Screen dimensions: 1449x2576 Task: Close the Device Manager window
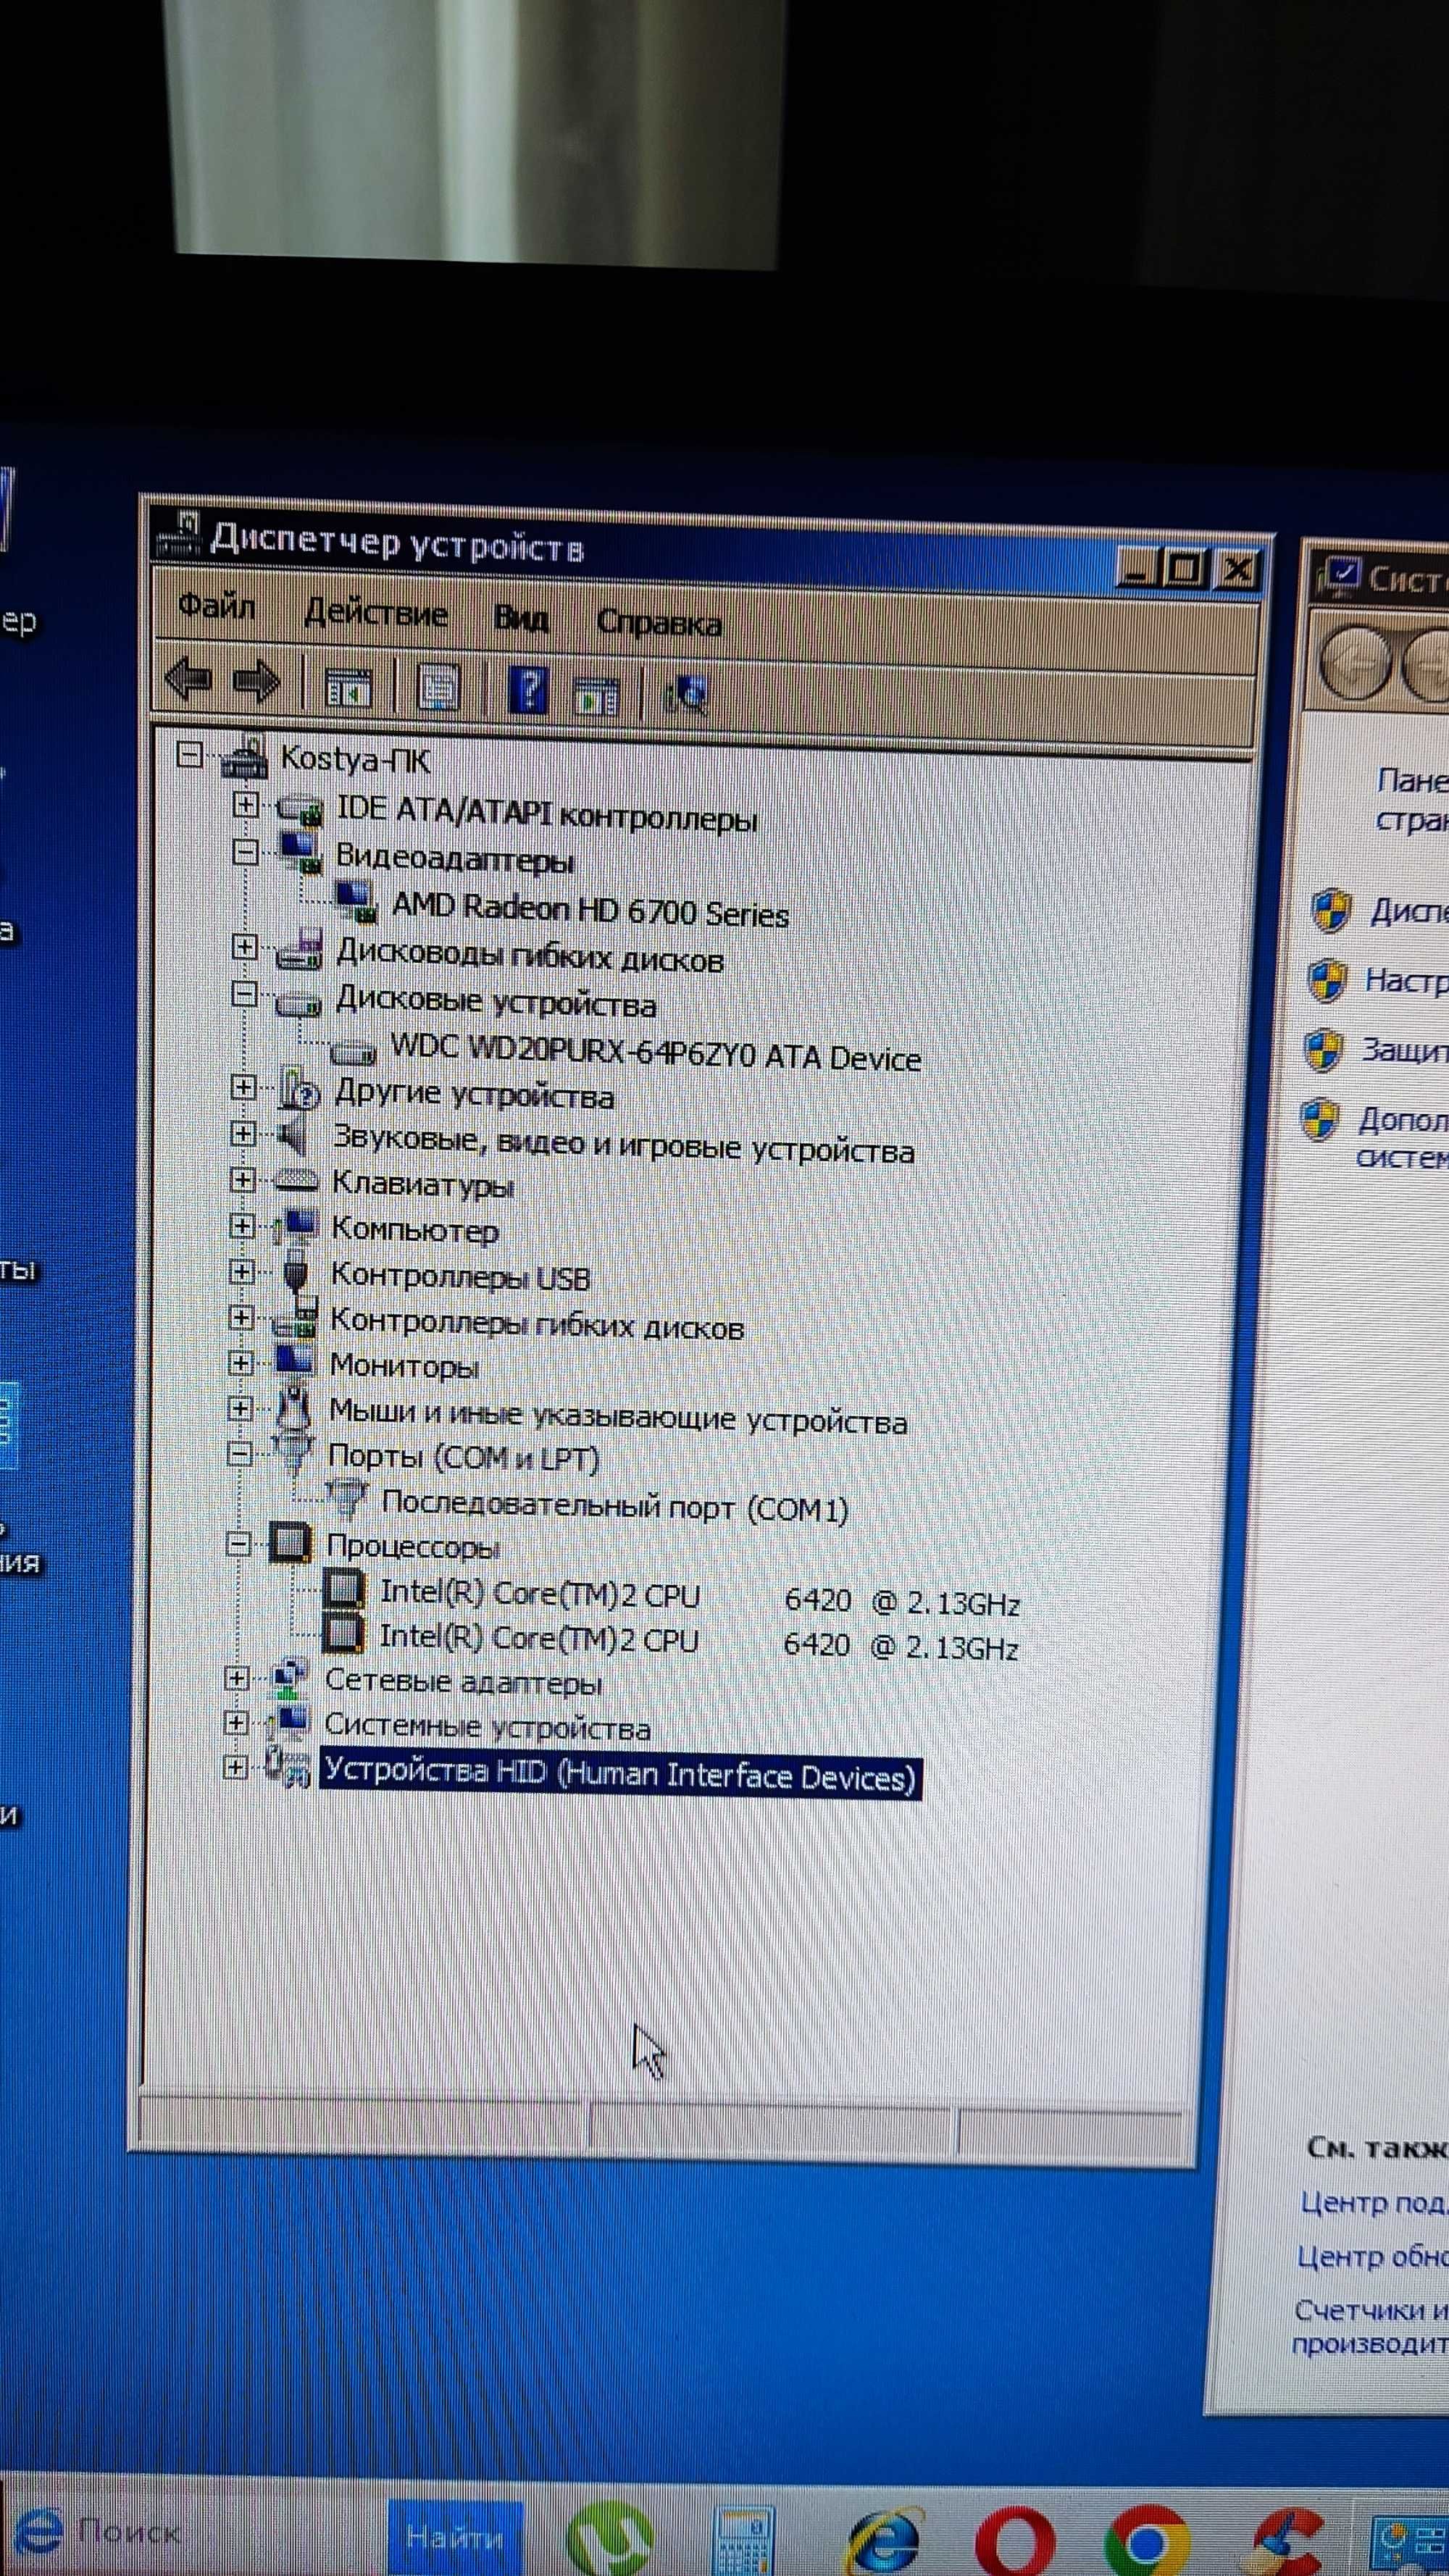point(1238,570)
